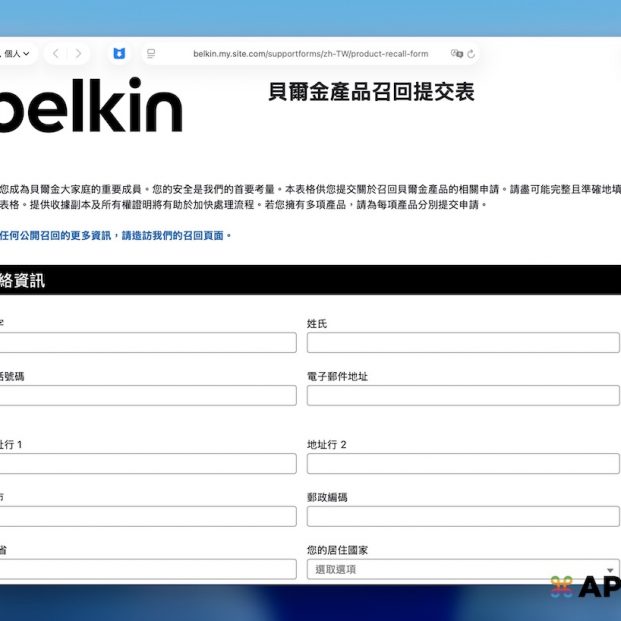Image resolution: width=621 pixels, height=621 pixels.
Task: Click the Safari forward navigation arrow
Action: 79,54
